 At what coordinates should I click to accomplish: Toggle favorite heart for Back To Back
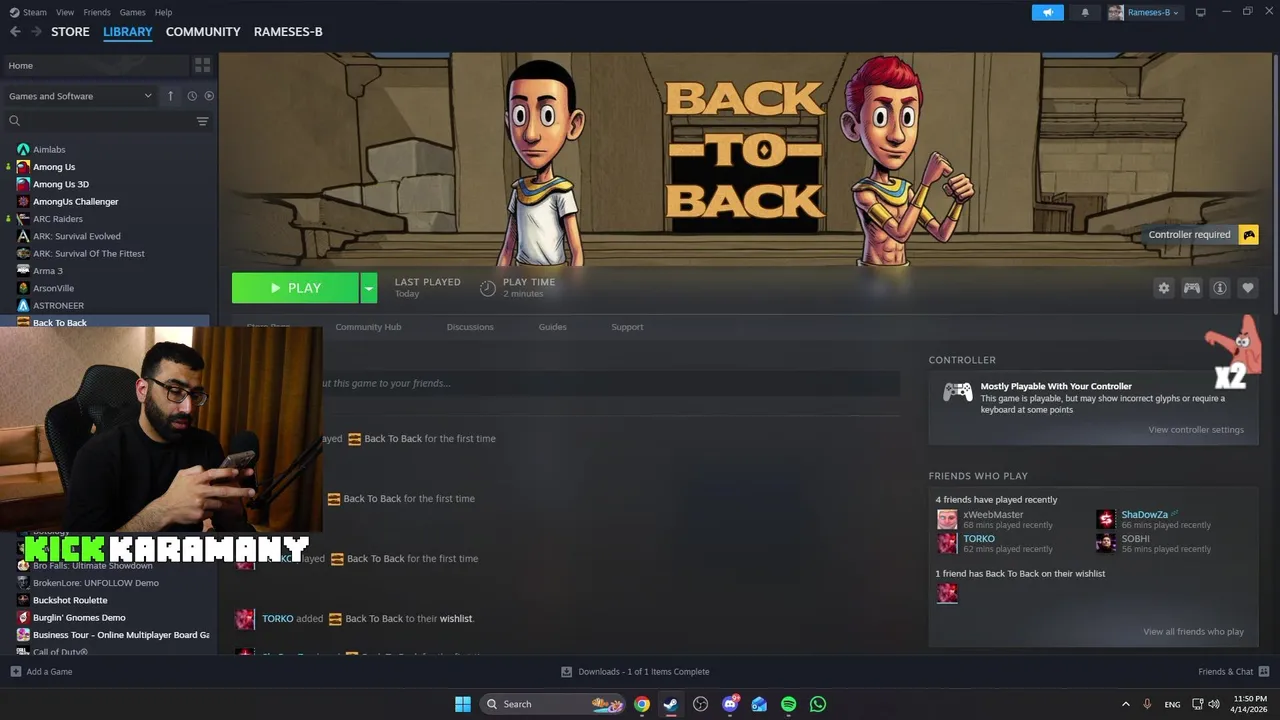click(x=1248, y=288)
